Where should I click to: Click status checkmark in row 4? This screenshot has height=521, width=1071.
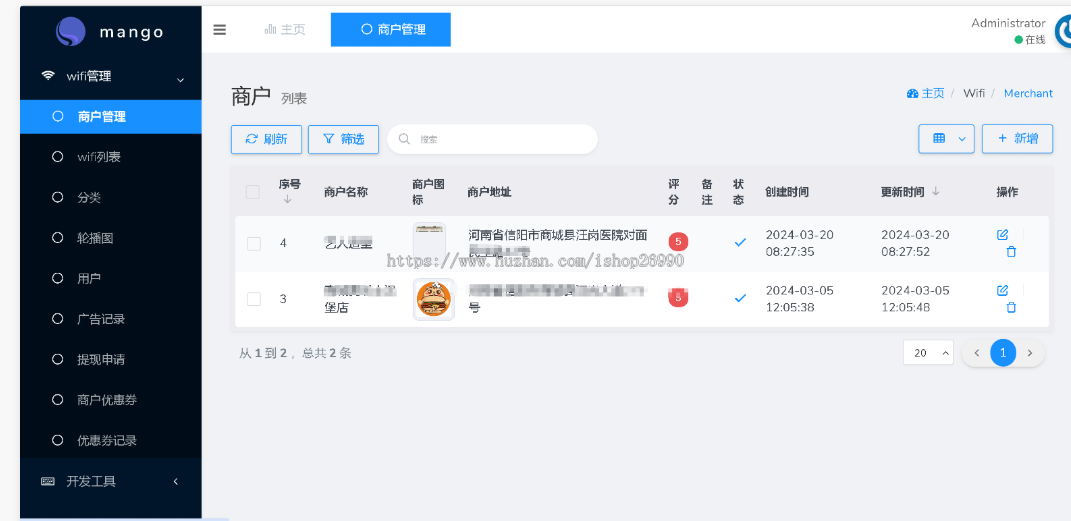740,242
